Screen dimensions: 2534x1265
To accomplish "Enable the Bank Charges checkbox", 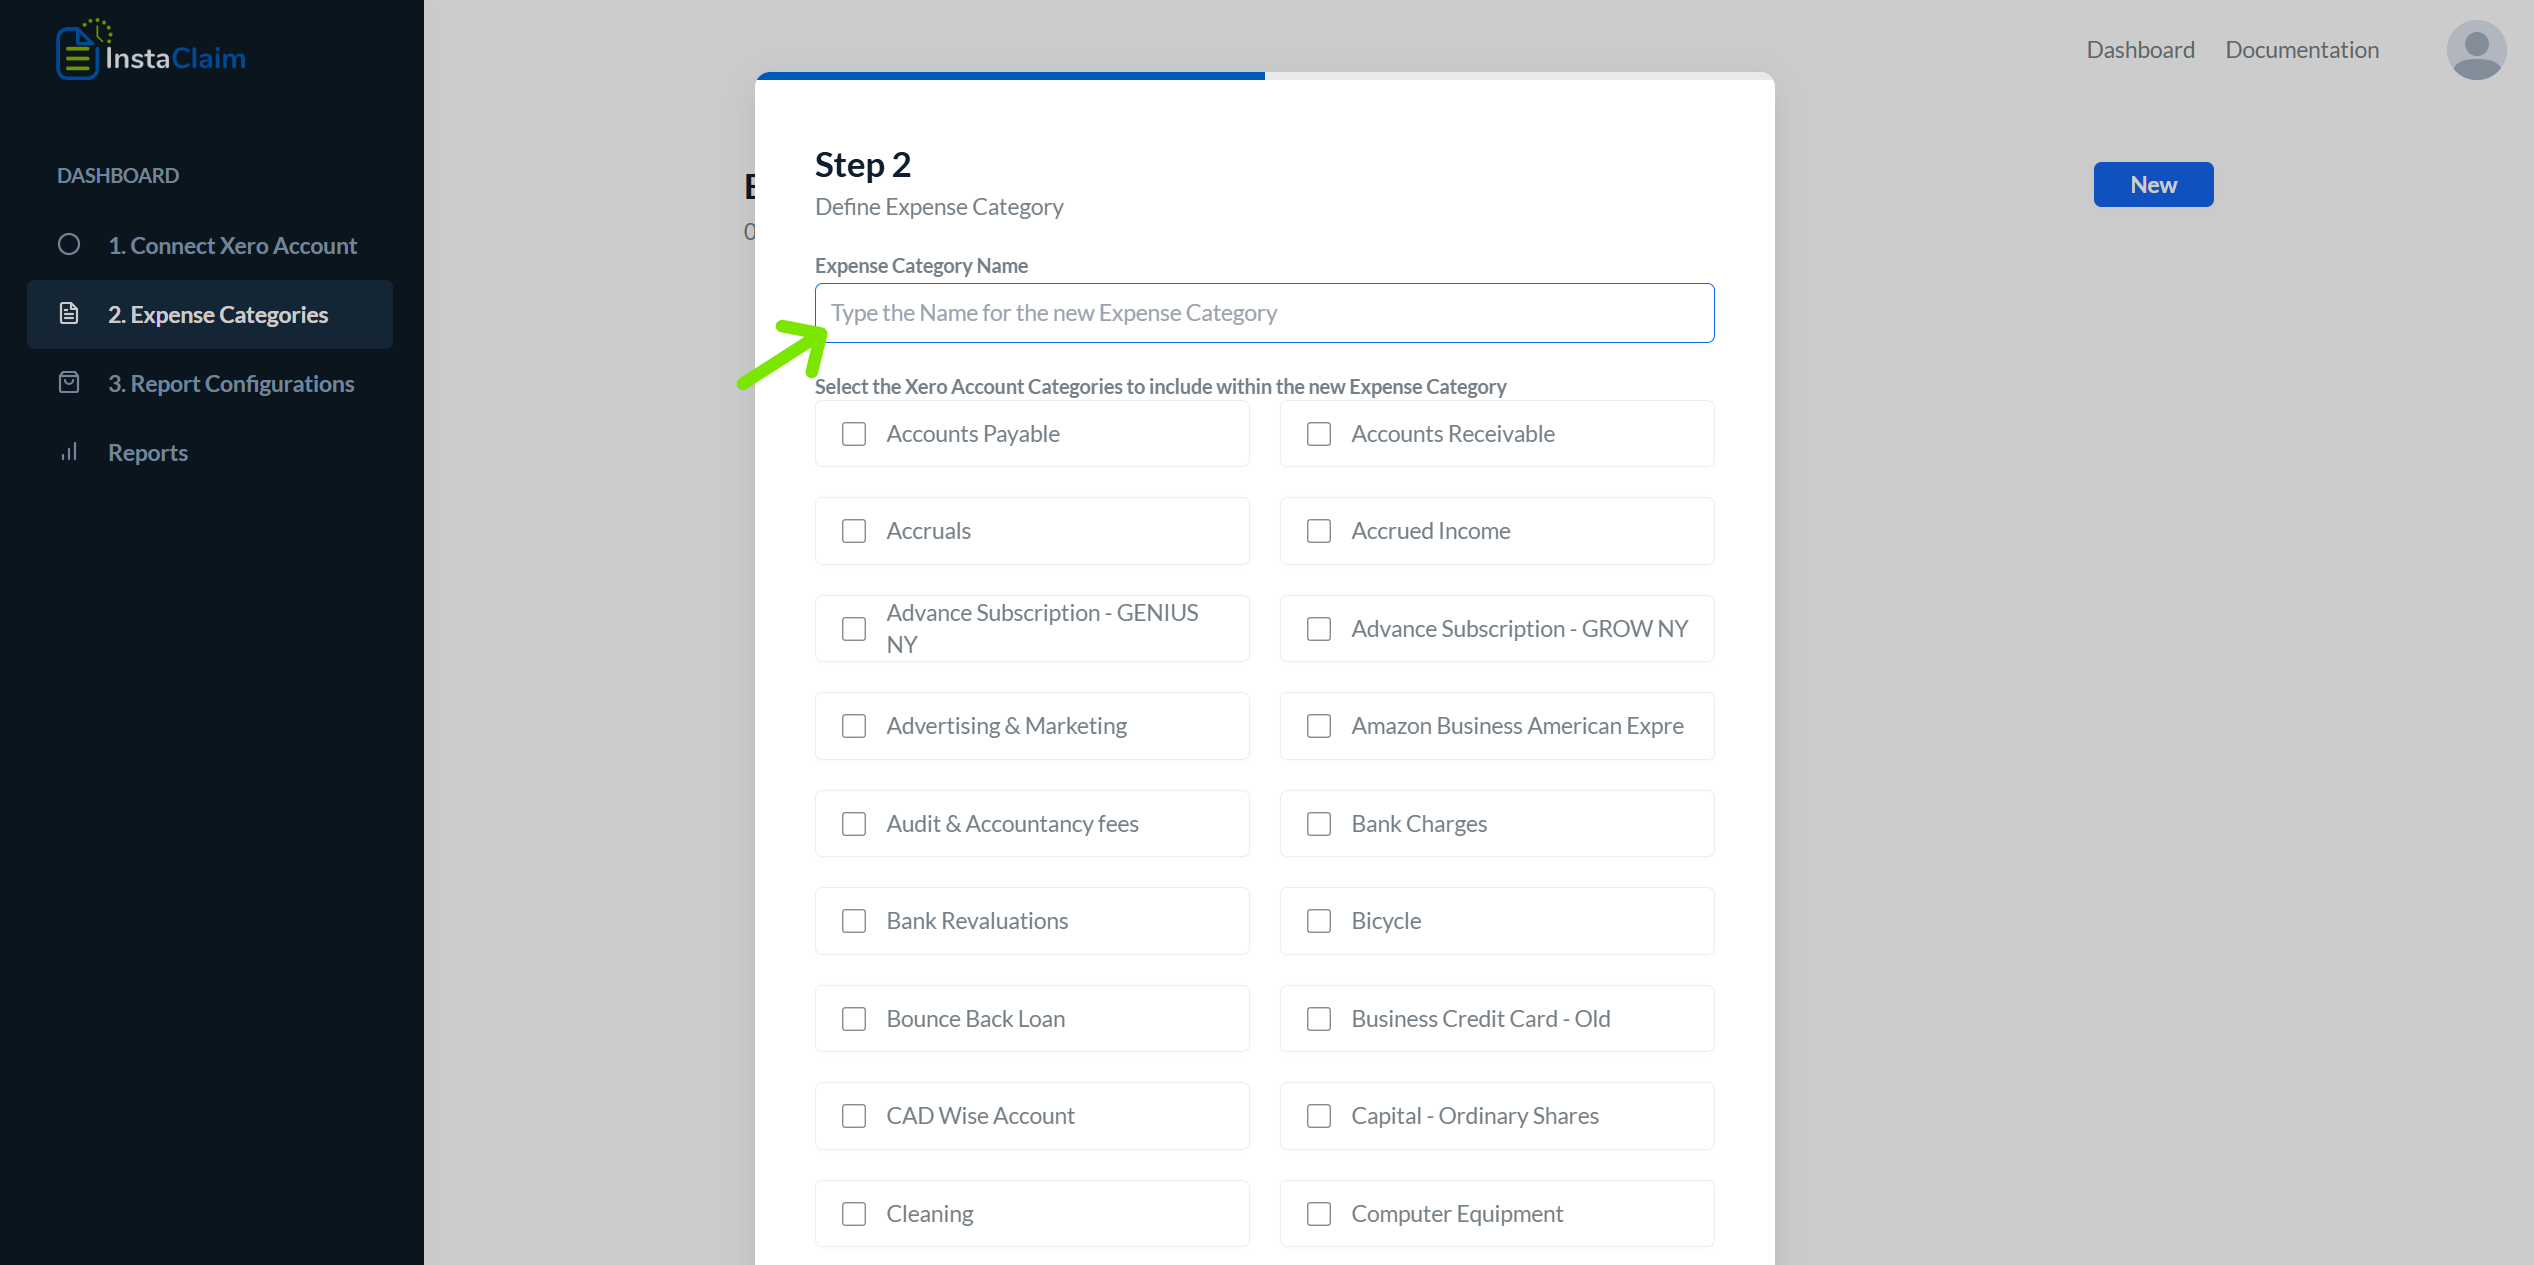I will [1319, 824].
